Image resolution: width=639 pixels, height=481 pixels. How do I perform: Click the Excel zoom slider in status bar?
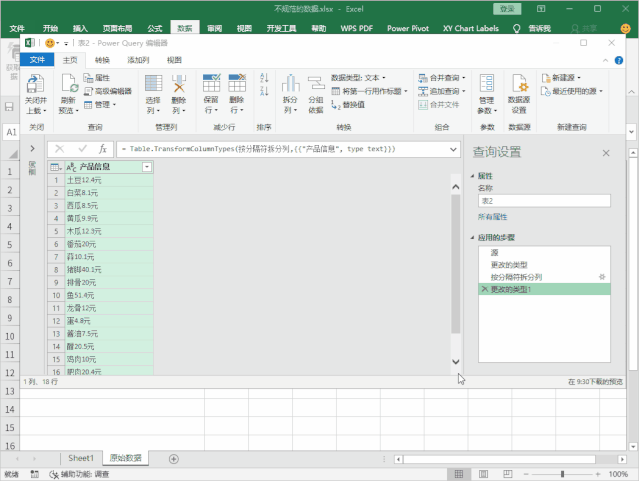(562, 474)
